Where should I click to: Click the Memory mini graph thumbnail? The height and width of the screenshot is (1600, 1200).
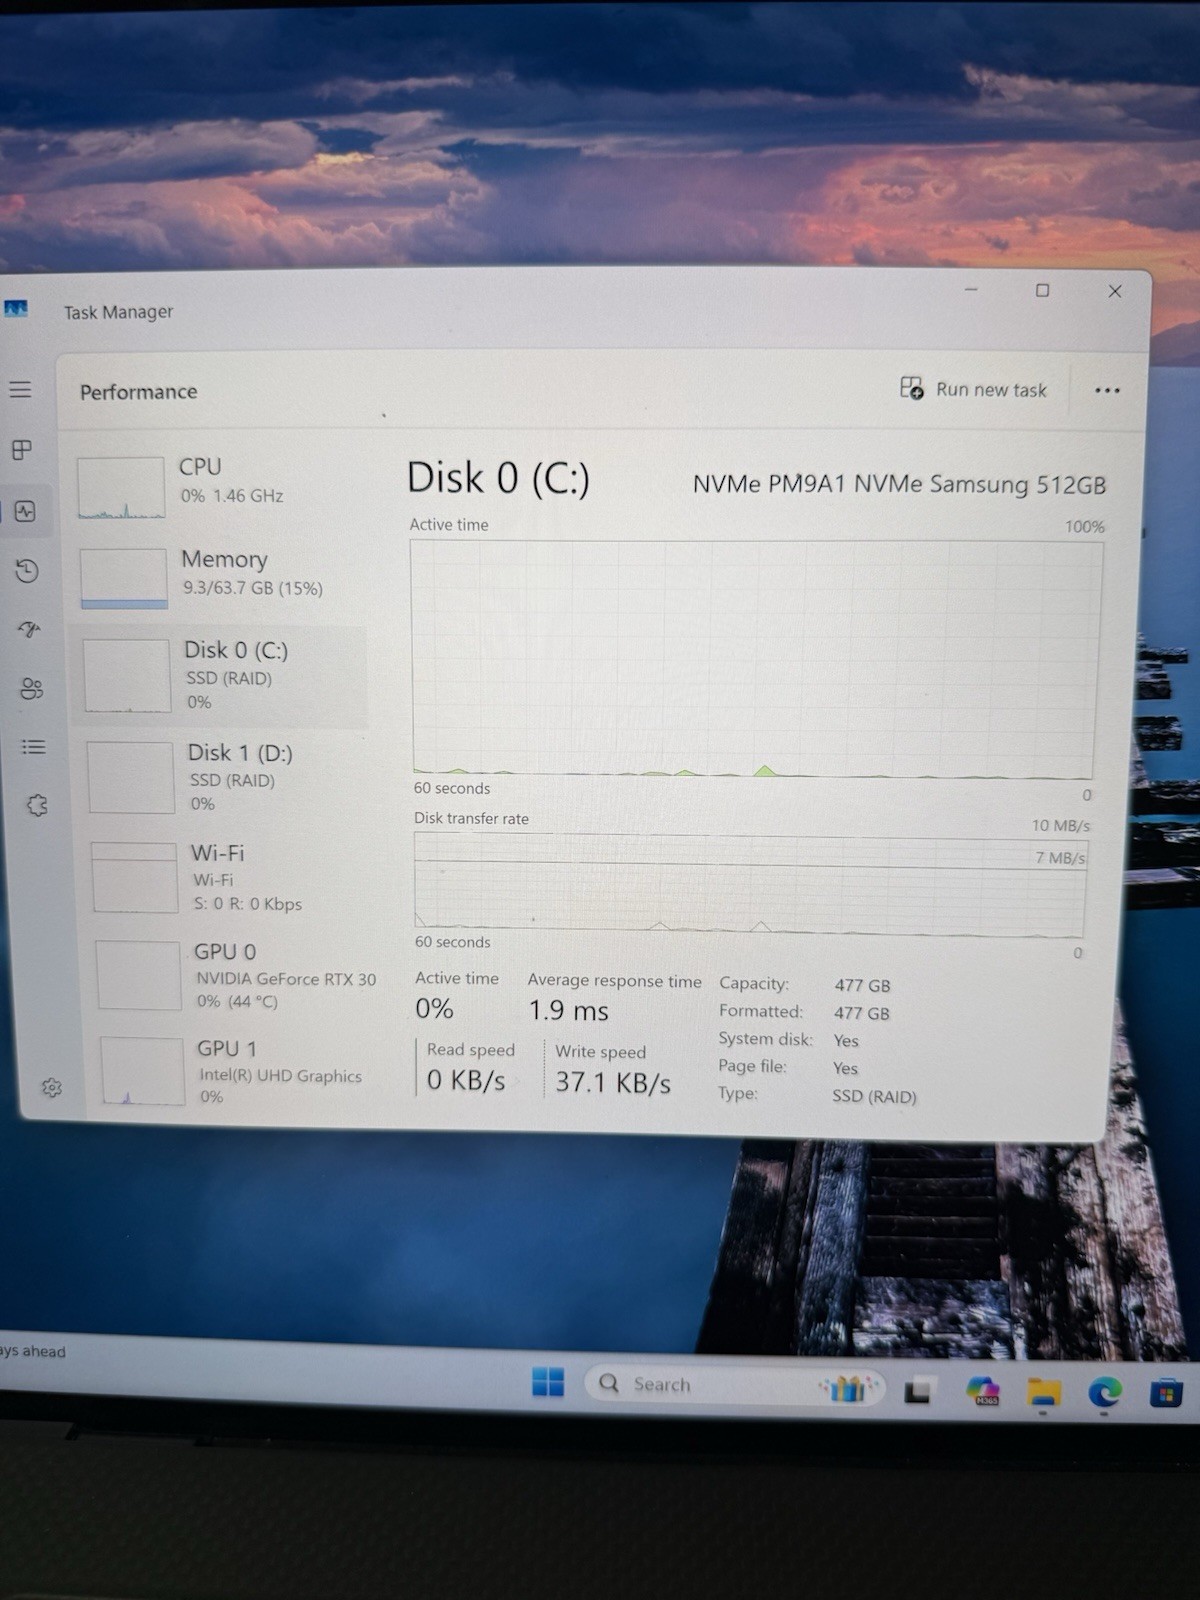pos(124,578)
